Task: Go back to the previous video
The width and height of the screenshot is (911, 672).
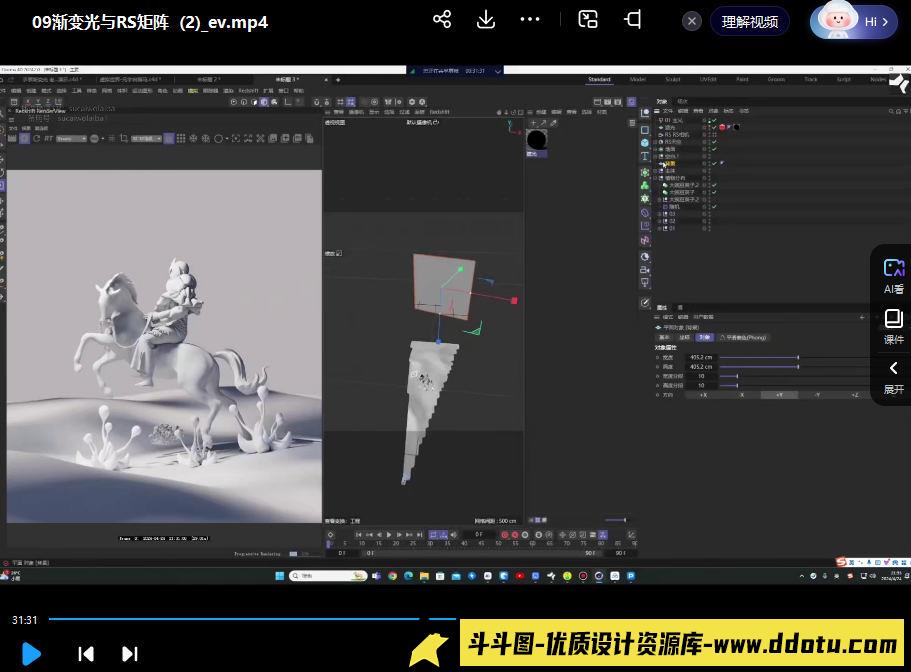Action: (86, 654)
